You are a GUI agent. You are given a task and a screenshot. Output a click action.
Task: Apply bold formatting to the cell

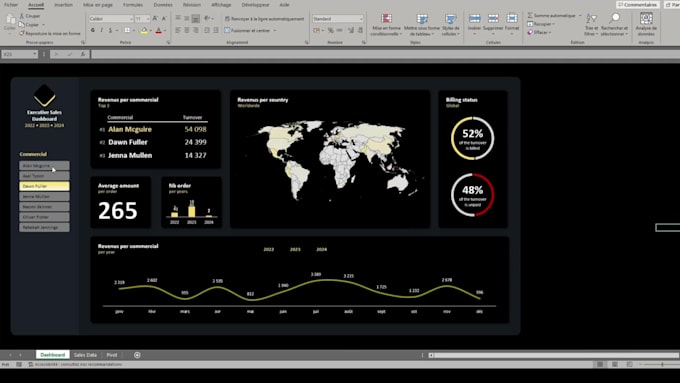tap(93, 30)
